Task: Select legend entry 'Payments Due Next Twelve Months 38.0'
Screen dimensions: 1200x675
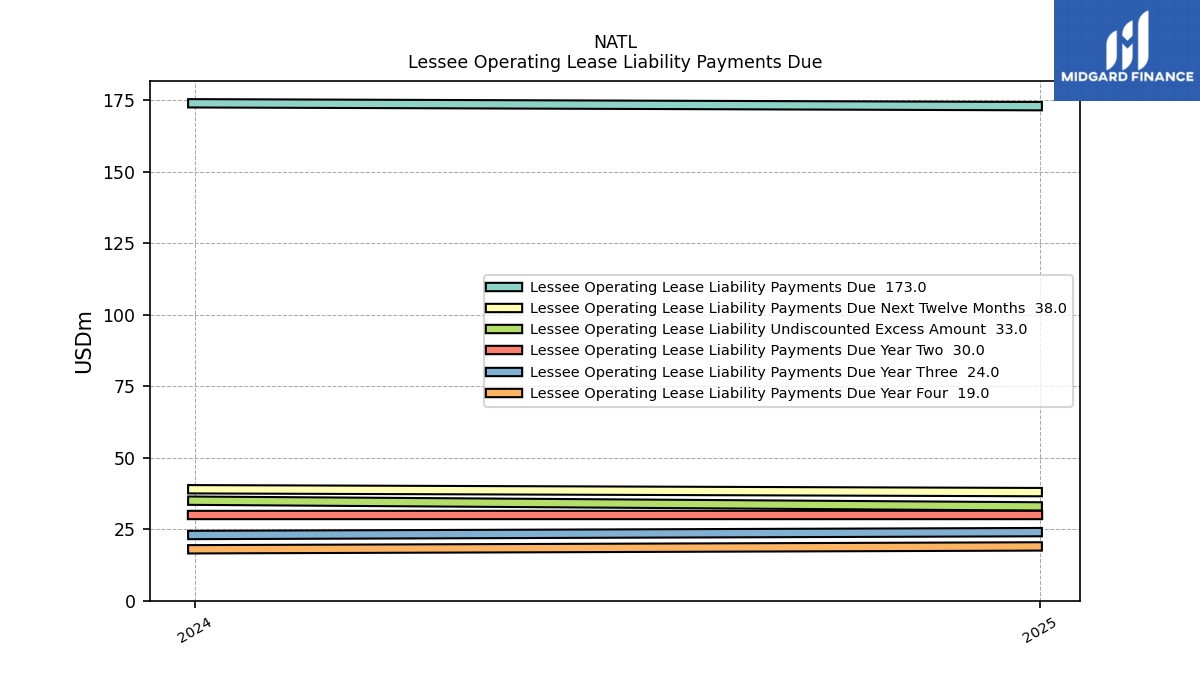Action: coord(798,308)
